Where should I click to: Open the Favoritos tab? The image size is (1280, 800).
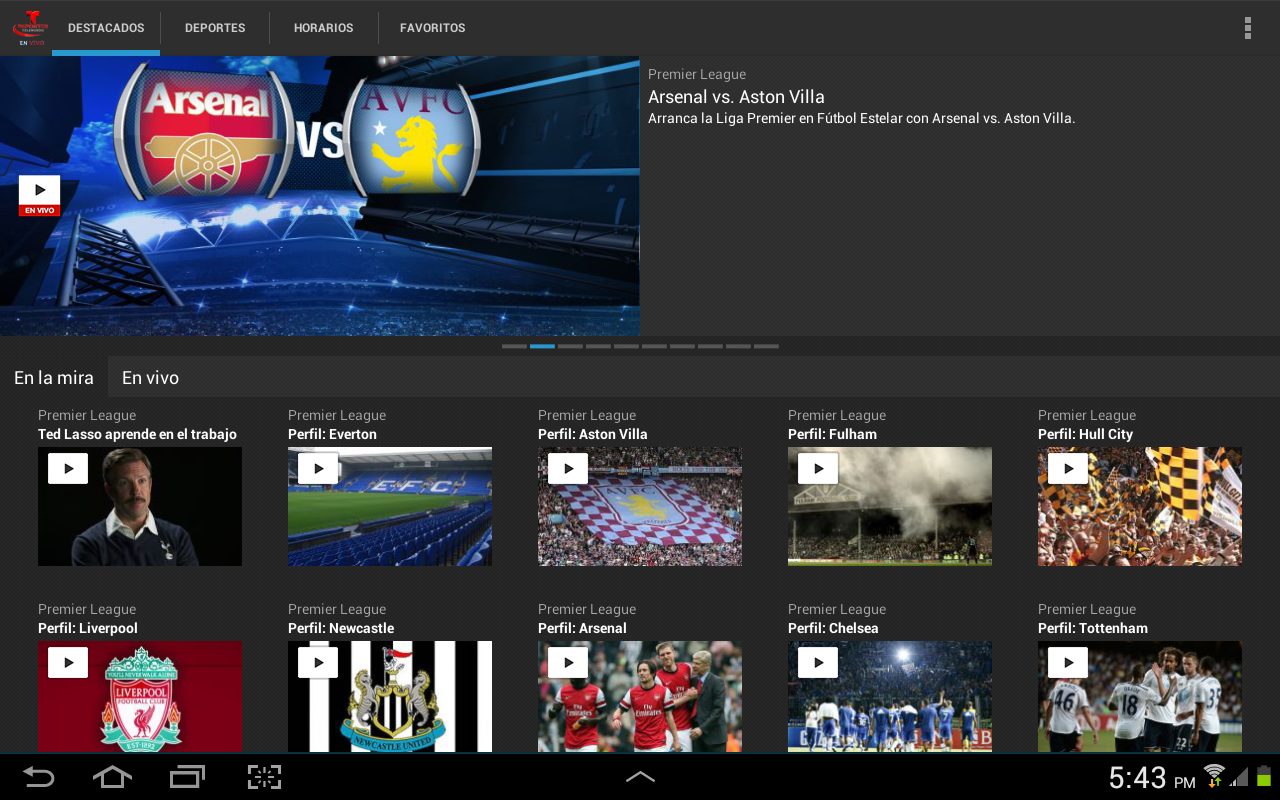pyautogui.click(x=433, y=28)
